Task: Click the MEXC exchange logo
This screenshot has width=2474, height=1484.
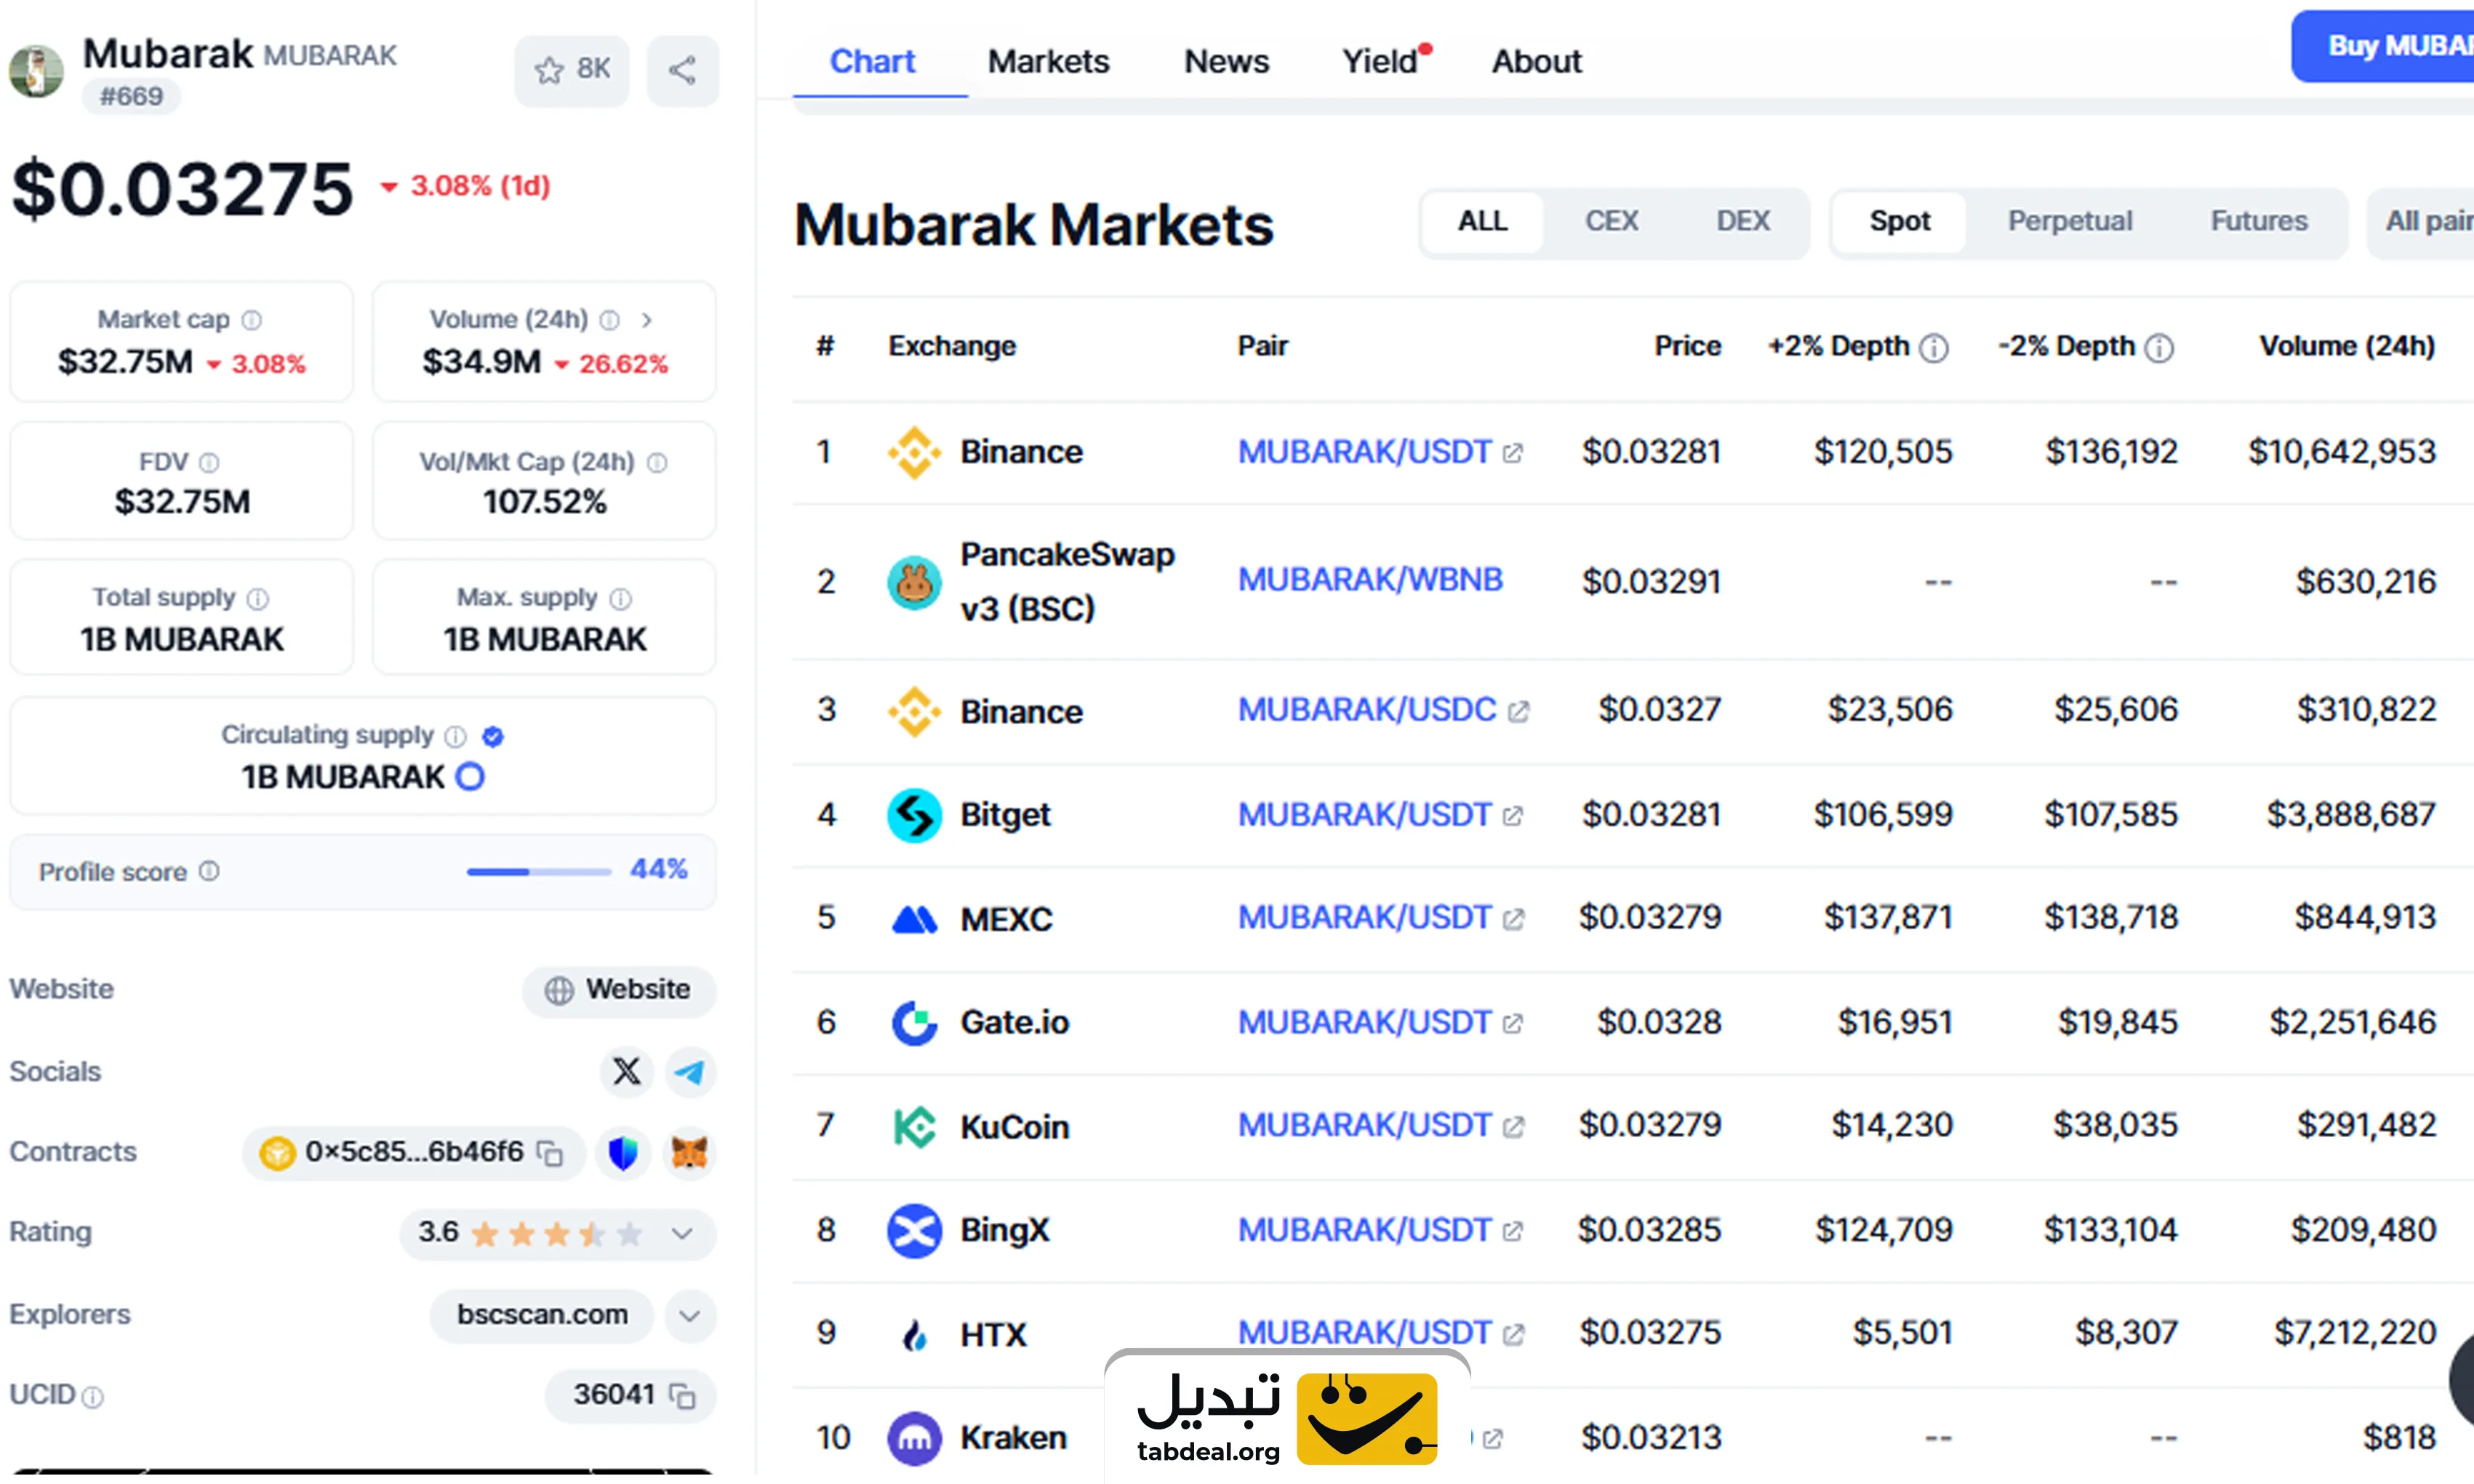Action: [914, 919]
